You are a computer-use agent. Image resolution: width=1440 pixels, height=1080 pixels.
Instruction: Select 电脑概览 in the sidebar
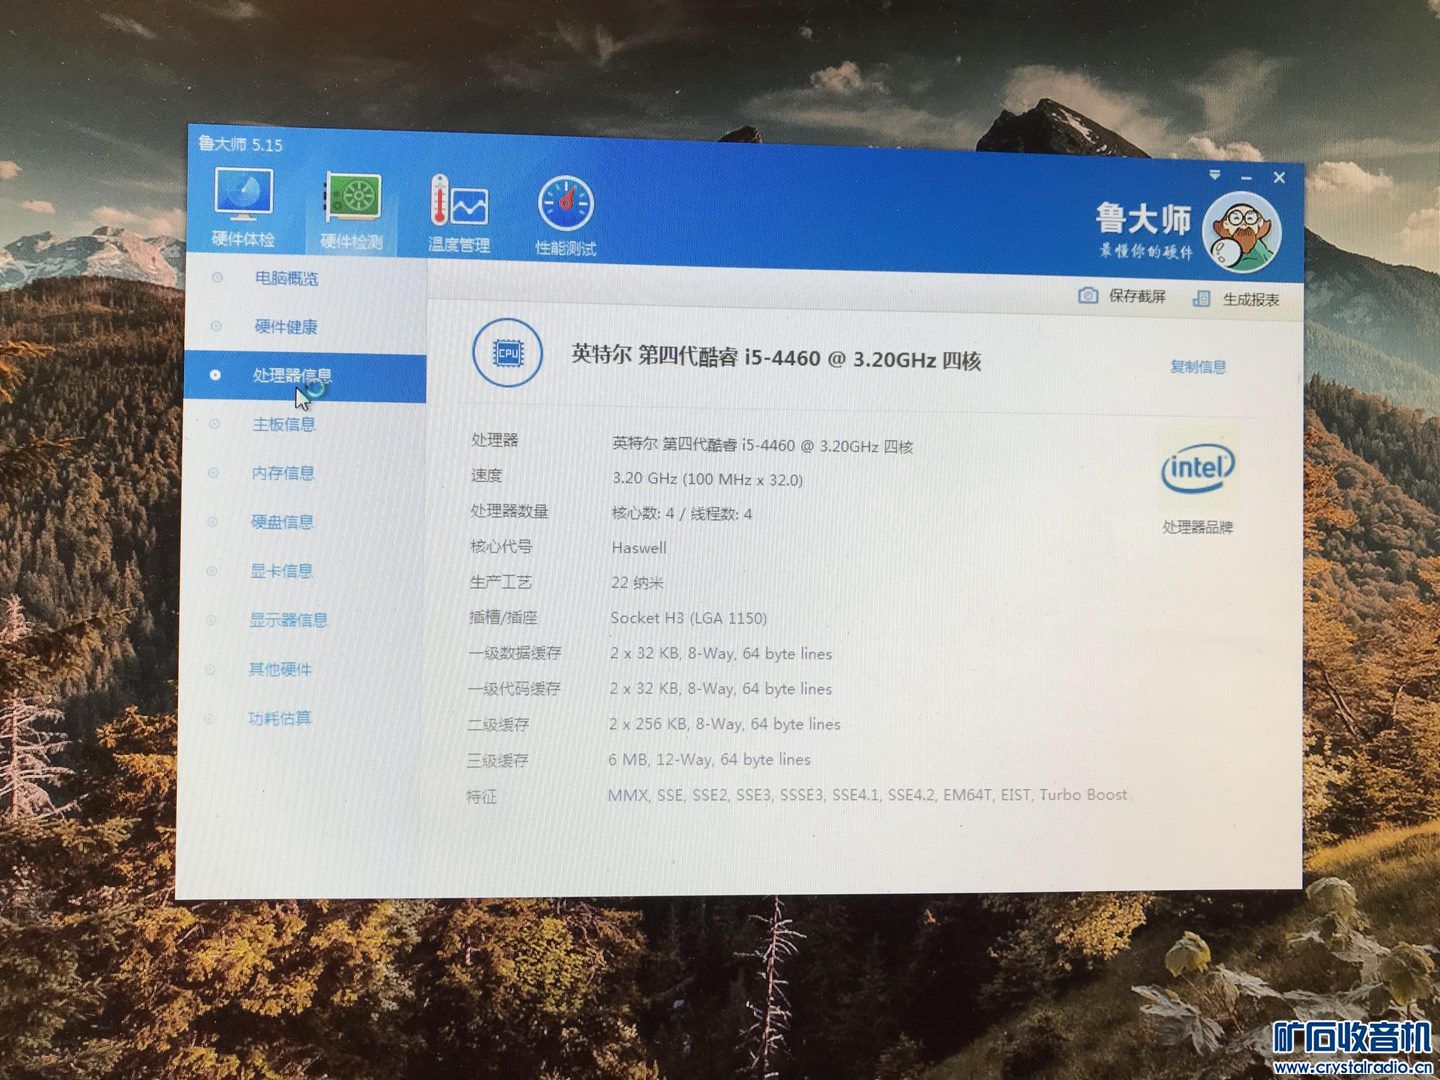point(286,278)
